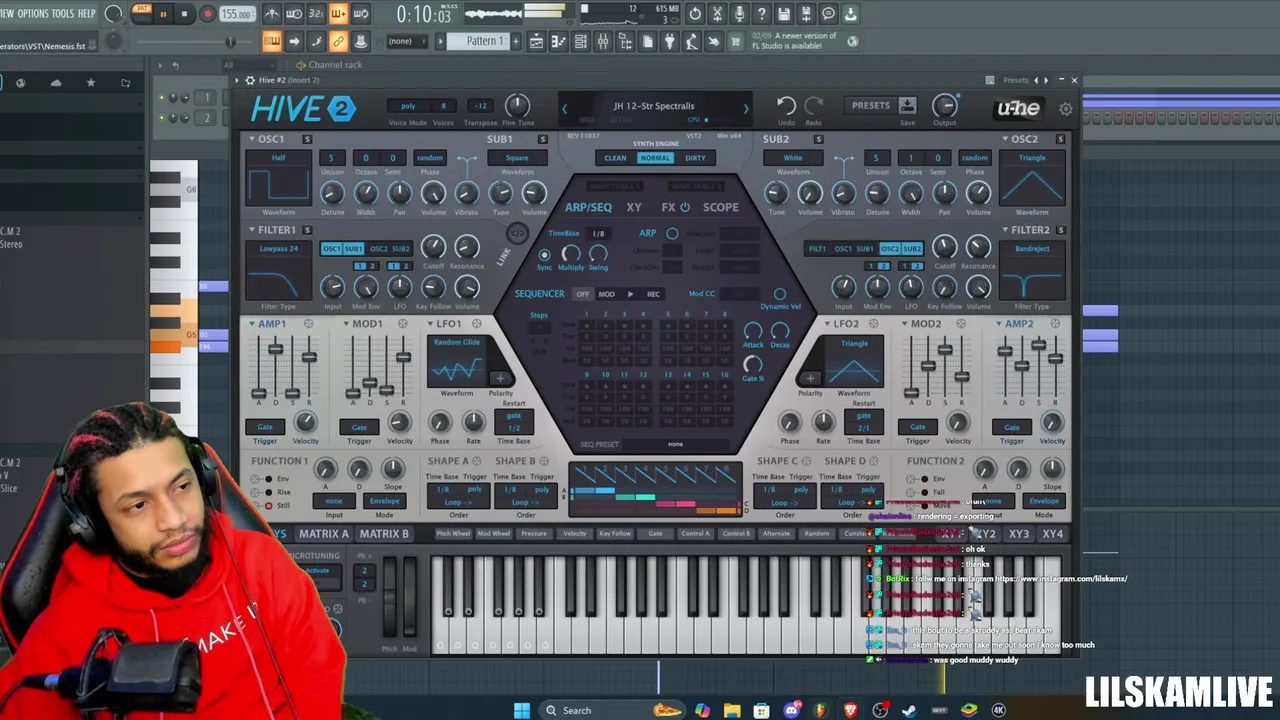Click the tempo field showing 155.000
Image resolution: width=1280 pixels, height=720 pixels.
(x=236, y=14)
